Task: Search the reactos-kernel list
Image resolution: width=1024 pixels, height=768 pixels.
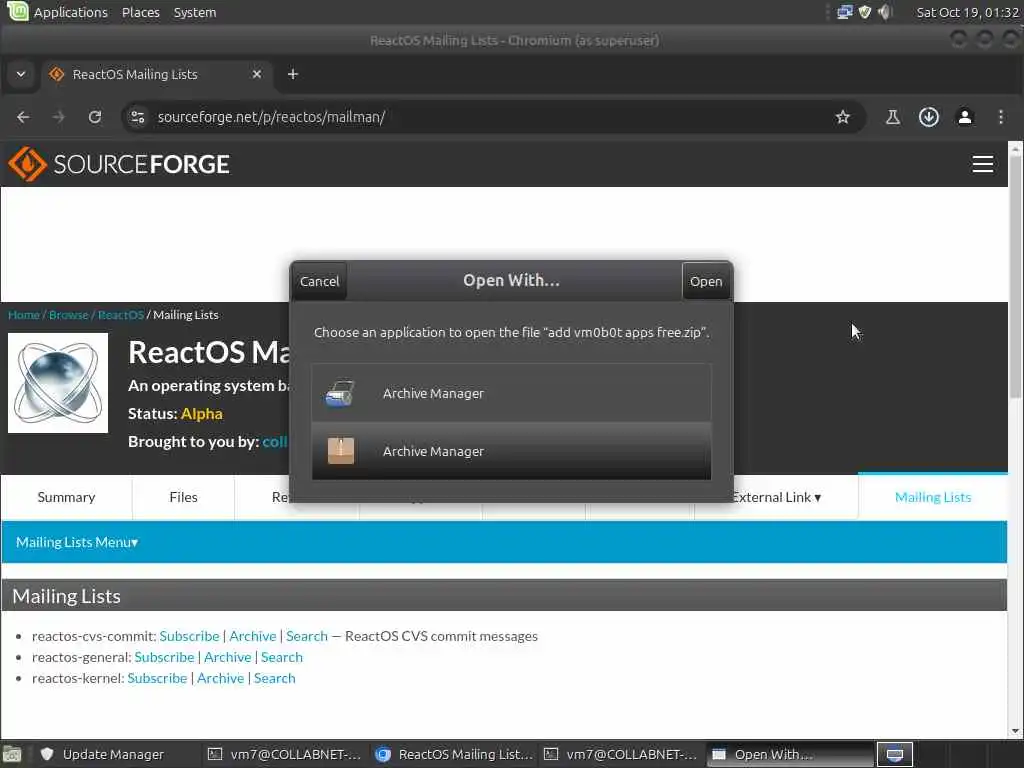Action: (275, 678)
